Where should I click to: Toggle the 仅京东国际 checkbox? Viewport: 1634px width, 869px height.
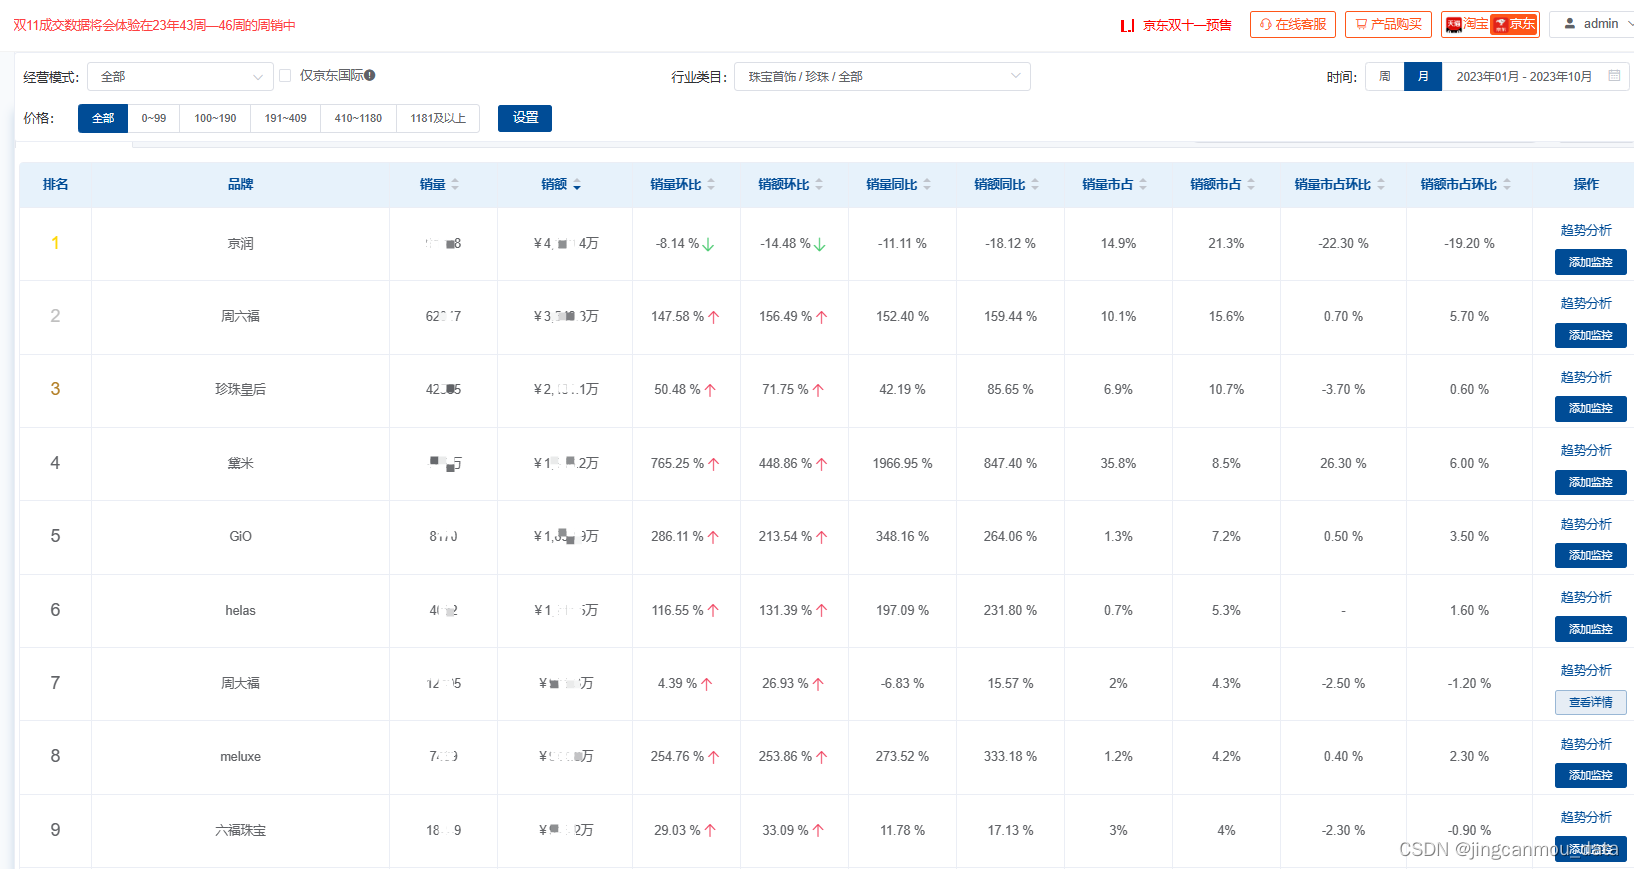(x=285, y=75)
